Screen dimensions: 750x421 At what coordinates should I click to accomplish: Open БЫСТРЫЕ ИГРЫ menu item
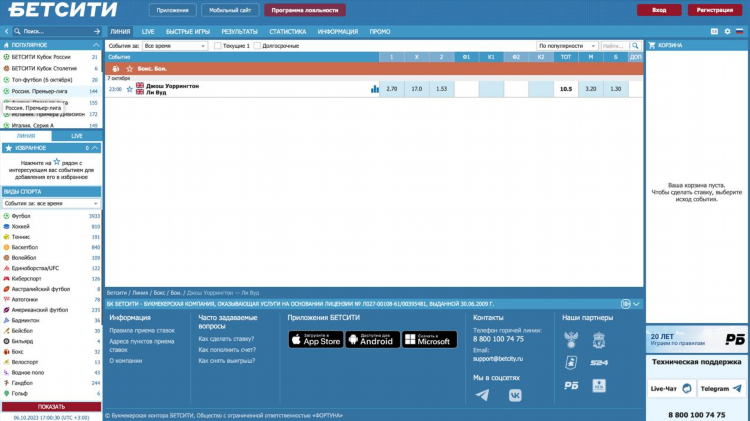[188, 32]
